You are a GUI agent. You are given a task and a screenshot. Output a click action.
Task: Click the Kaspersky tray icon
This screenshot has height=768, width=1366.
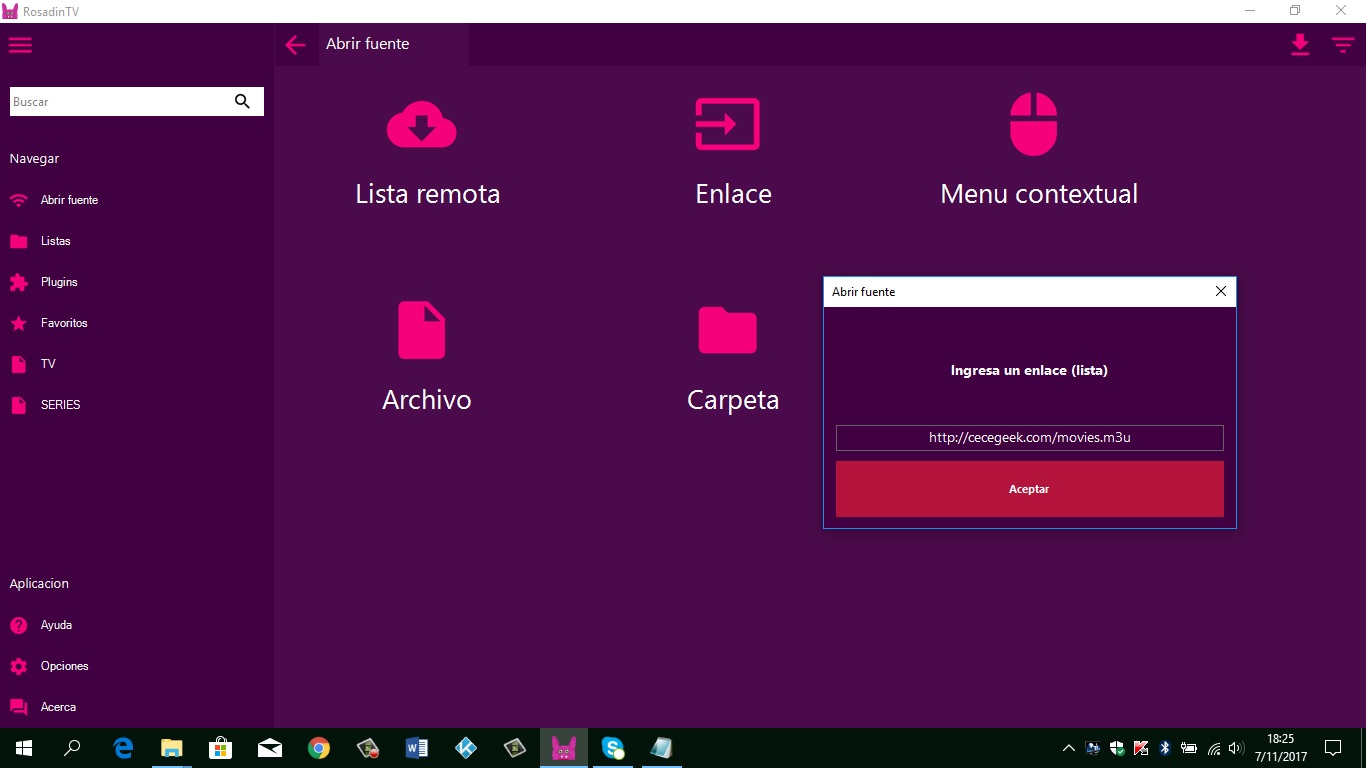[x=1141, y=748]
